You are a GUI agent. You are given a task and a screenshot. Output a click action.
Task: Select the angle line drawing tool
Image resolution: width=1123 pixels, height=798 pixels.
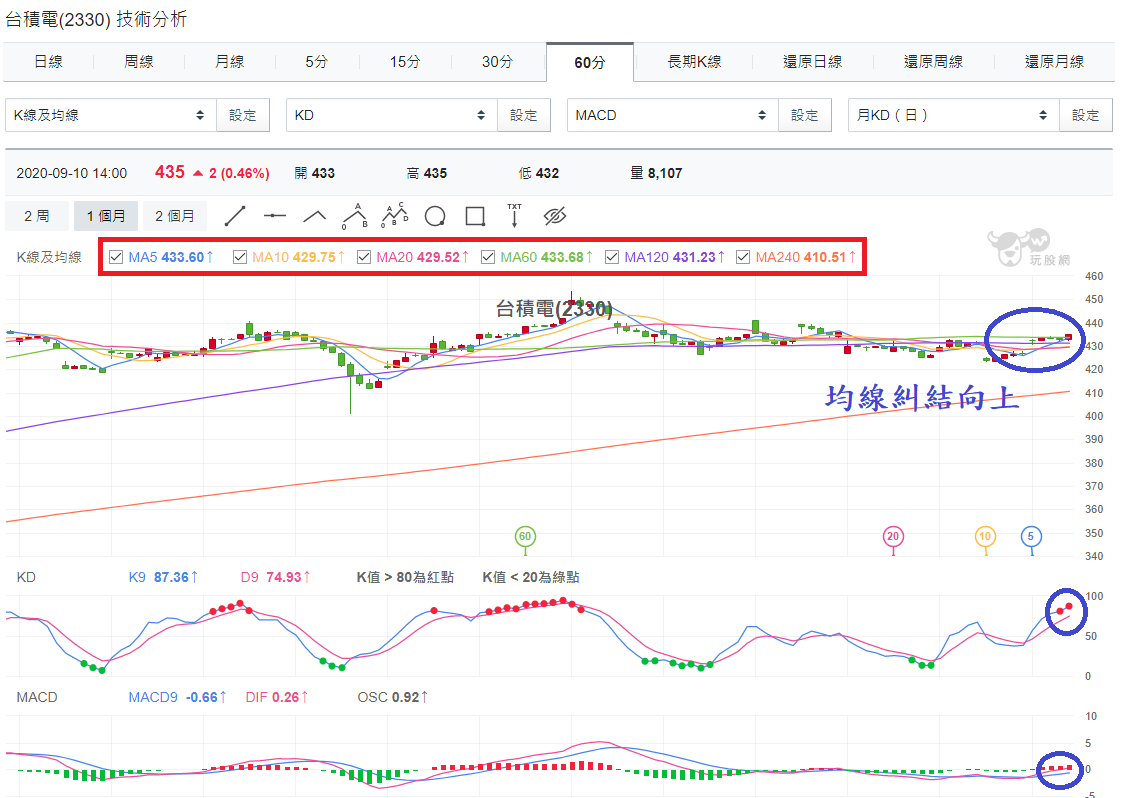click(314, 216)
